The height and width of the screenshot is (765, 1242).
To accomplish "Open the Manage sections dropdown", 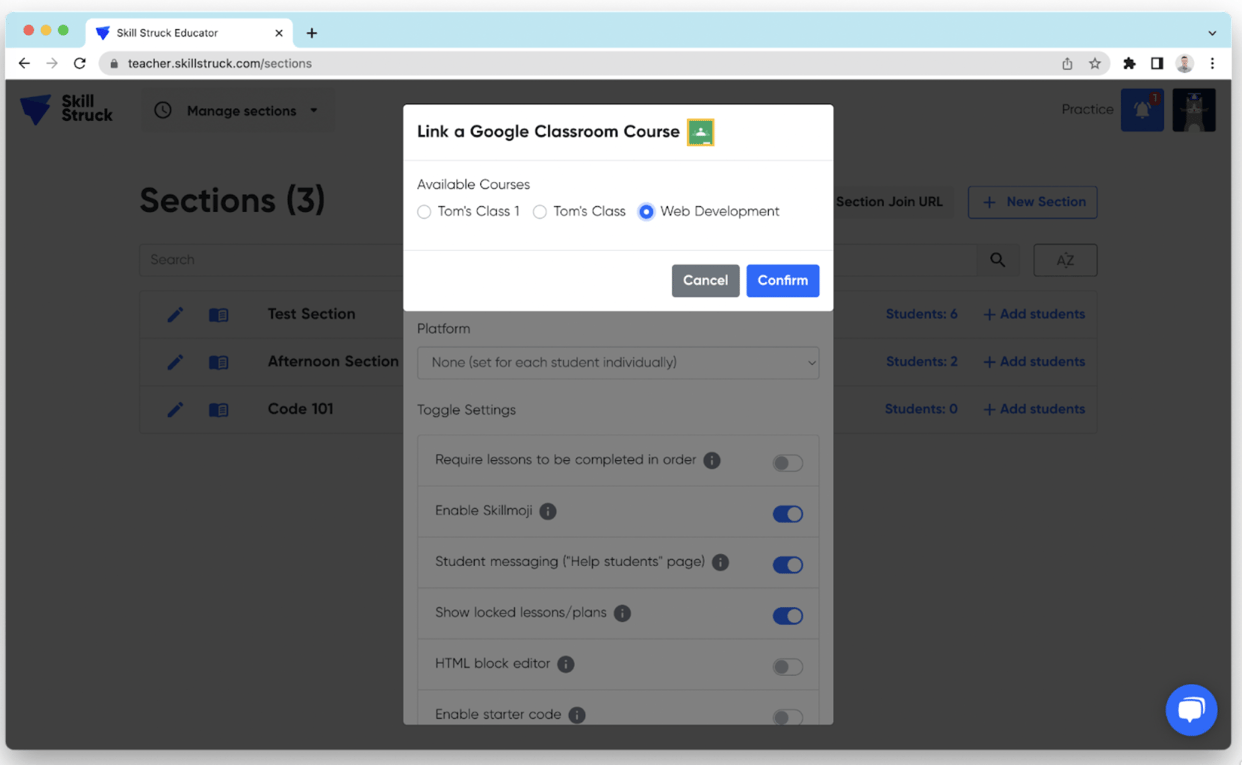I will pyautogui.click(x=237, y=111).
